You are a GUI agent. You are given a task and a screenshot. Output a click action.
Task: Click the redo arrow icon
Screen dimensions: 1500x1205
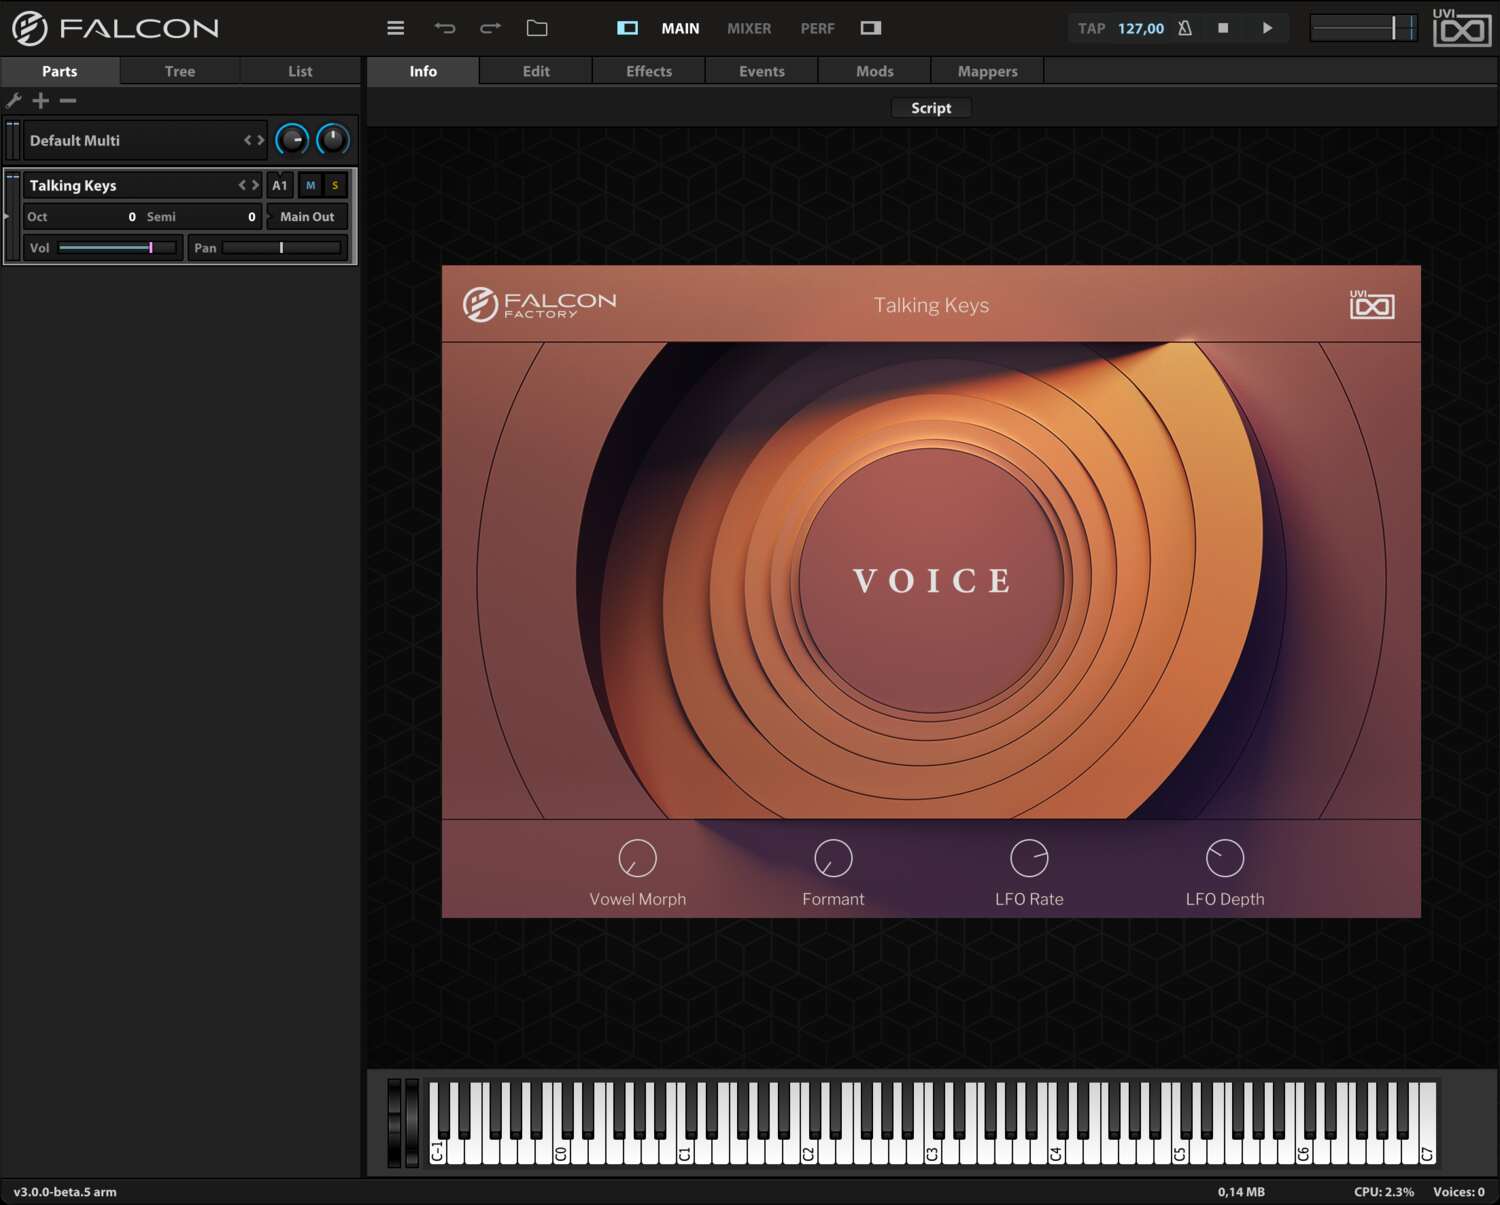490,28
